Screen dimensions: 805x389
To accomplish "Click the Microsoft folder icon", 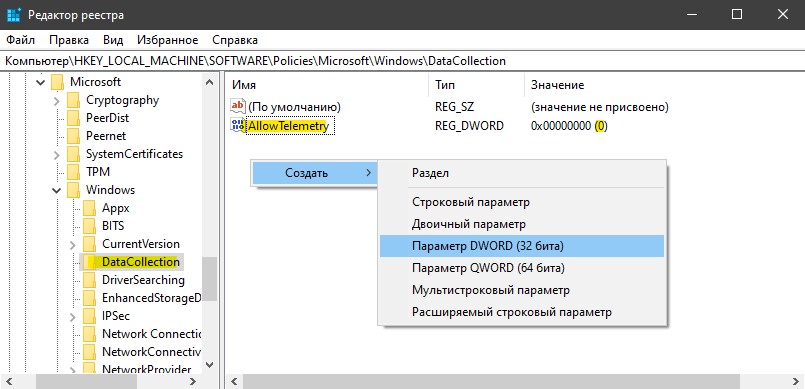I will [x=58, y=82].
